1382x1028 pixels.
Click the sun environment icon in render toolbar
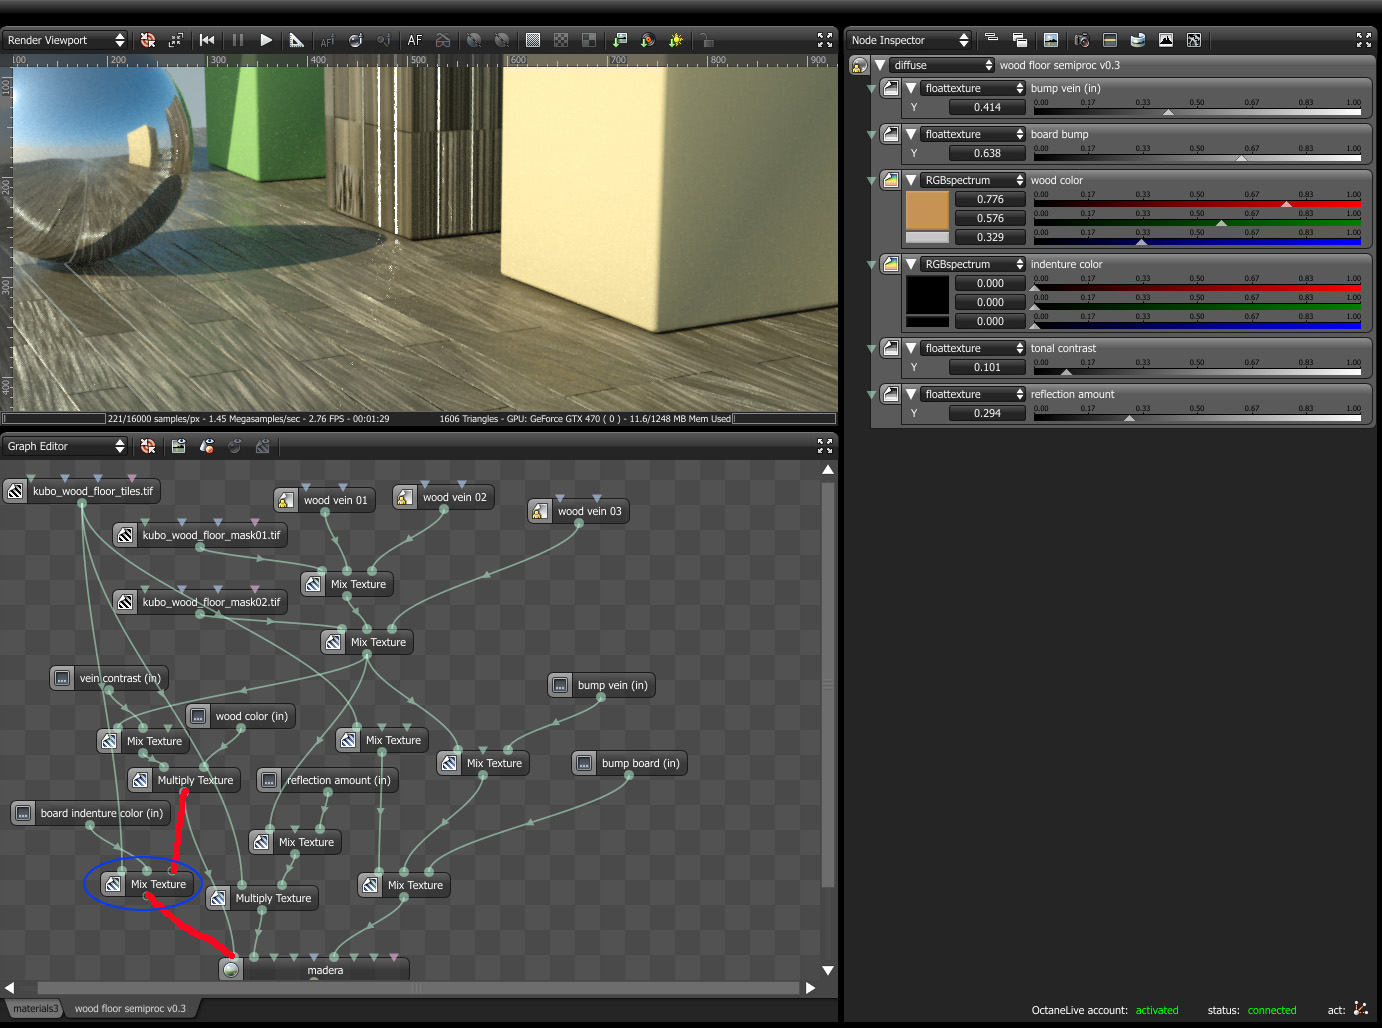(676, 40)
